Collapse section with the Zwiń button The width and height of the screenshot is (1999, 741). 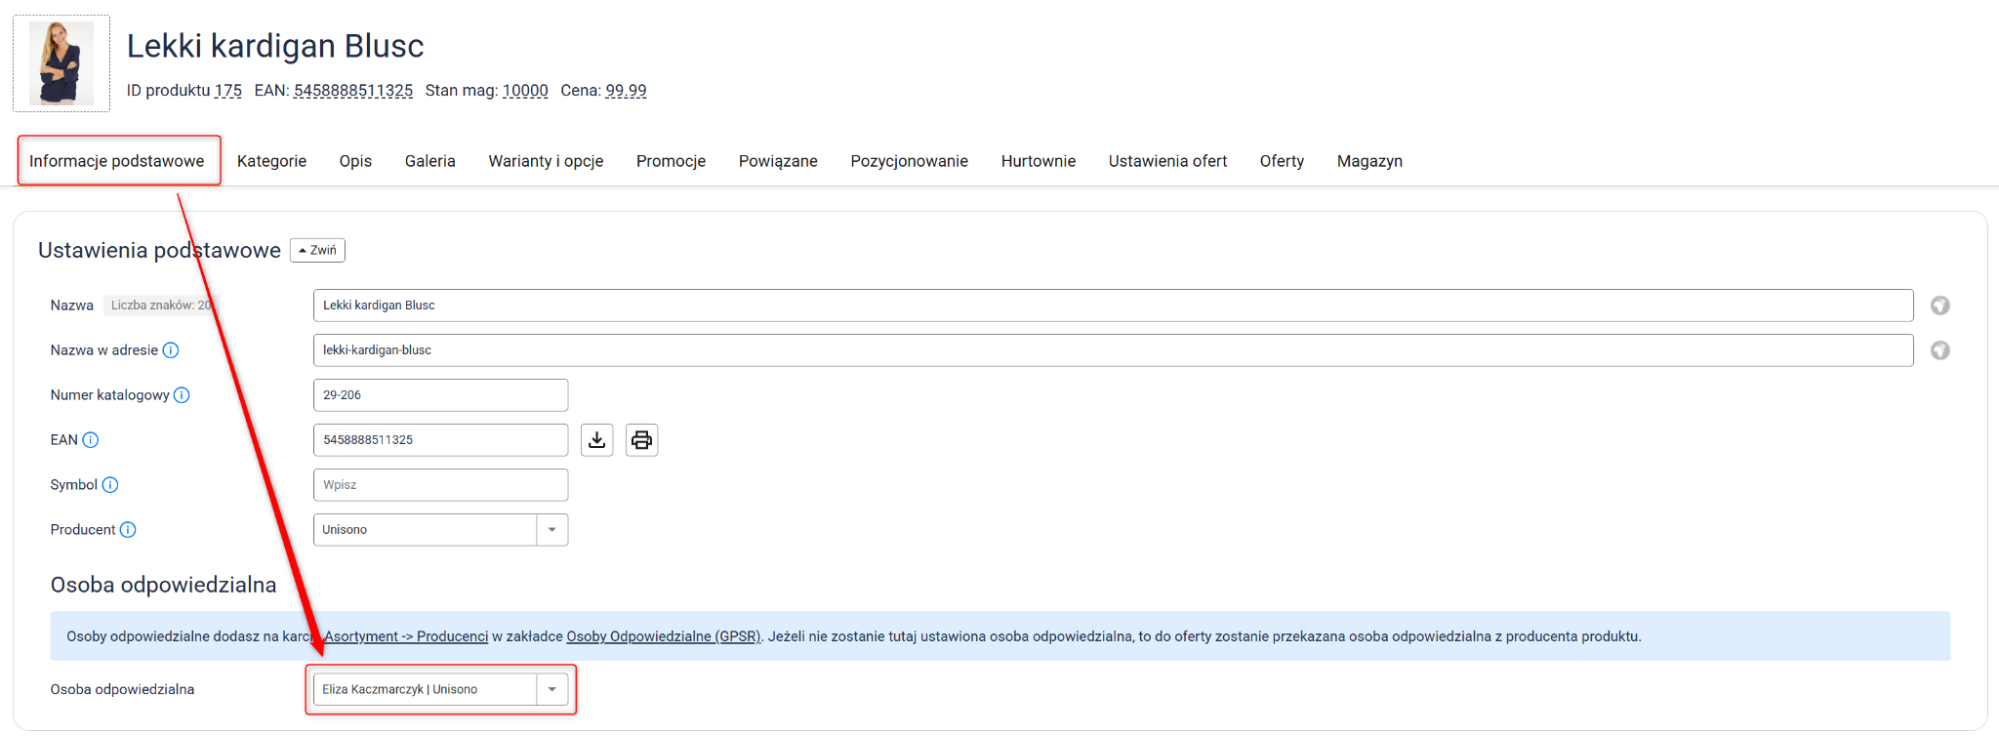(x=317, y=250)
